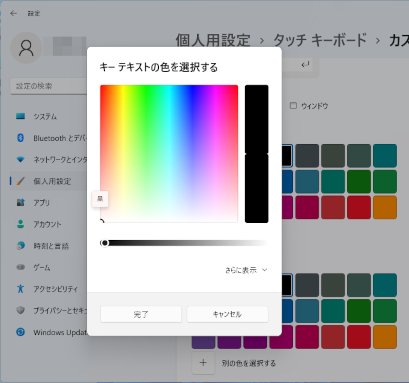Screen dimensions: 409x383
Task: Click ゲーム label in sidebar
Action: pyautogui.click(x=42, y=267)
